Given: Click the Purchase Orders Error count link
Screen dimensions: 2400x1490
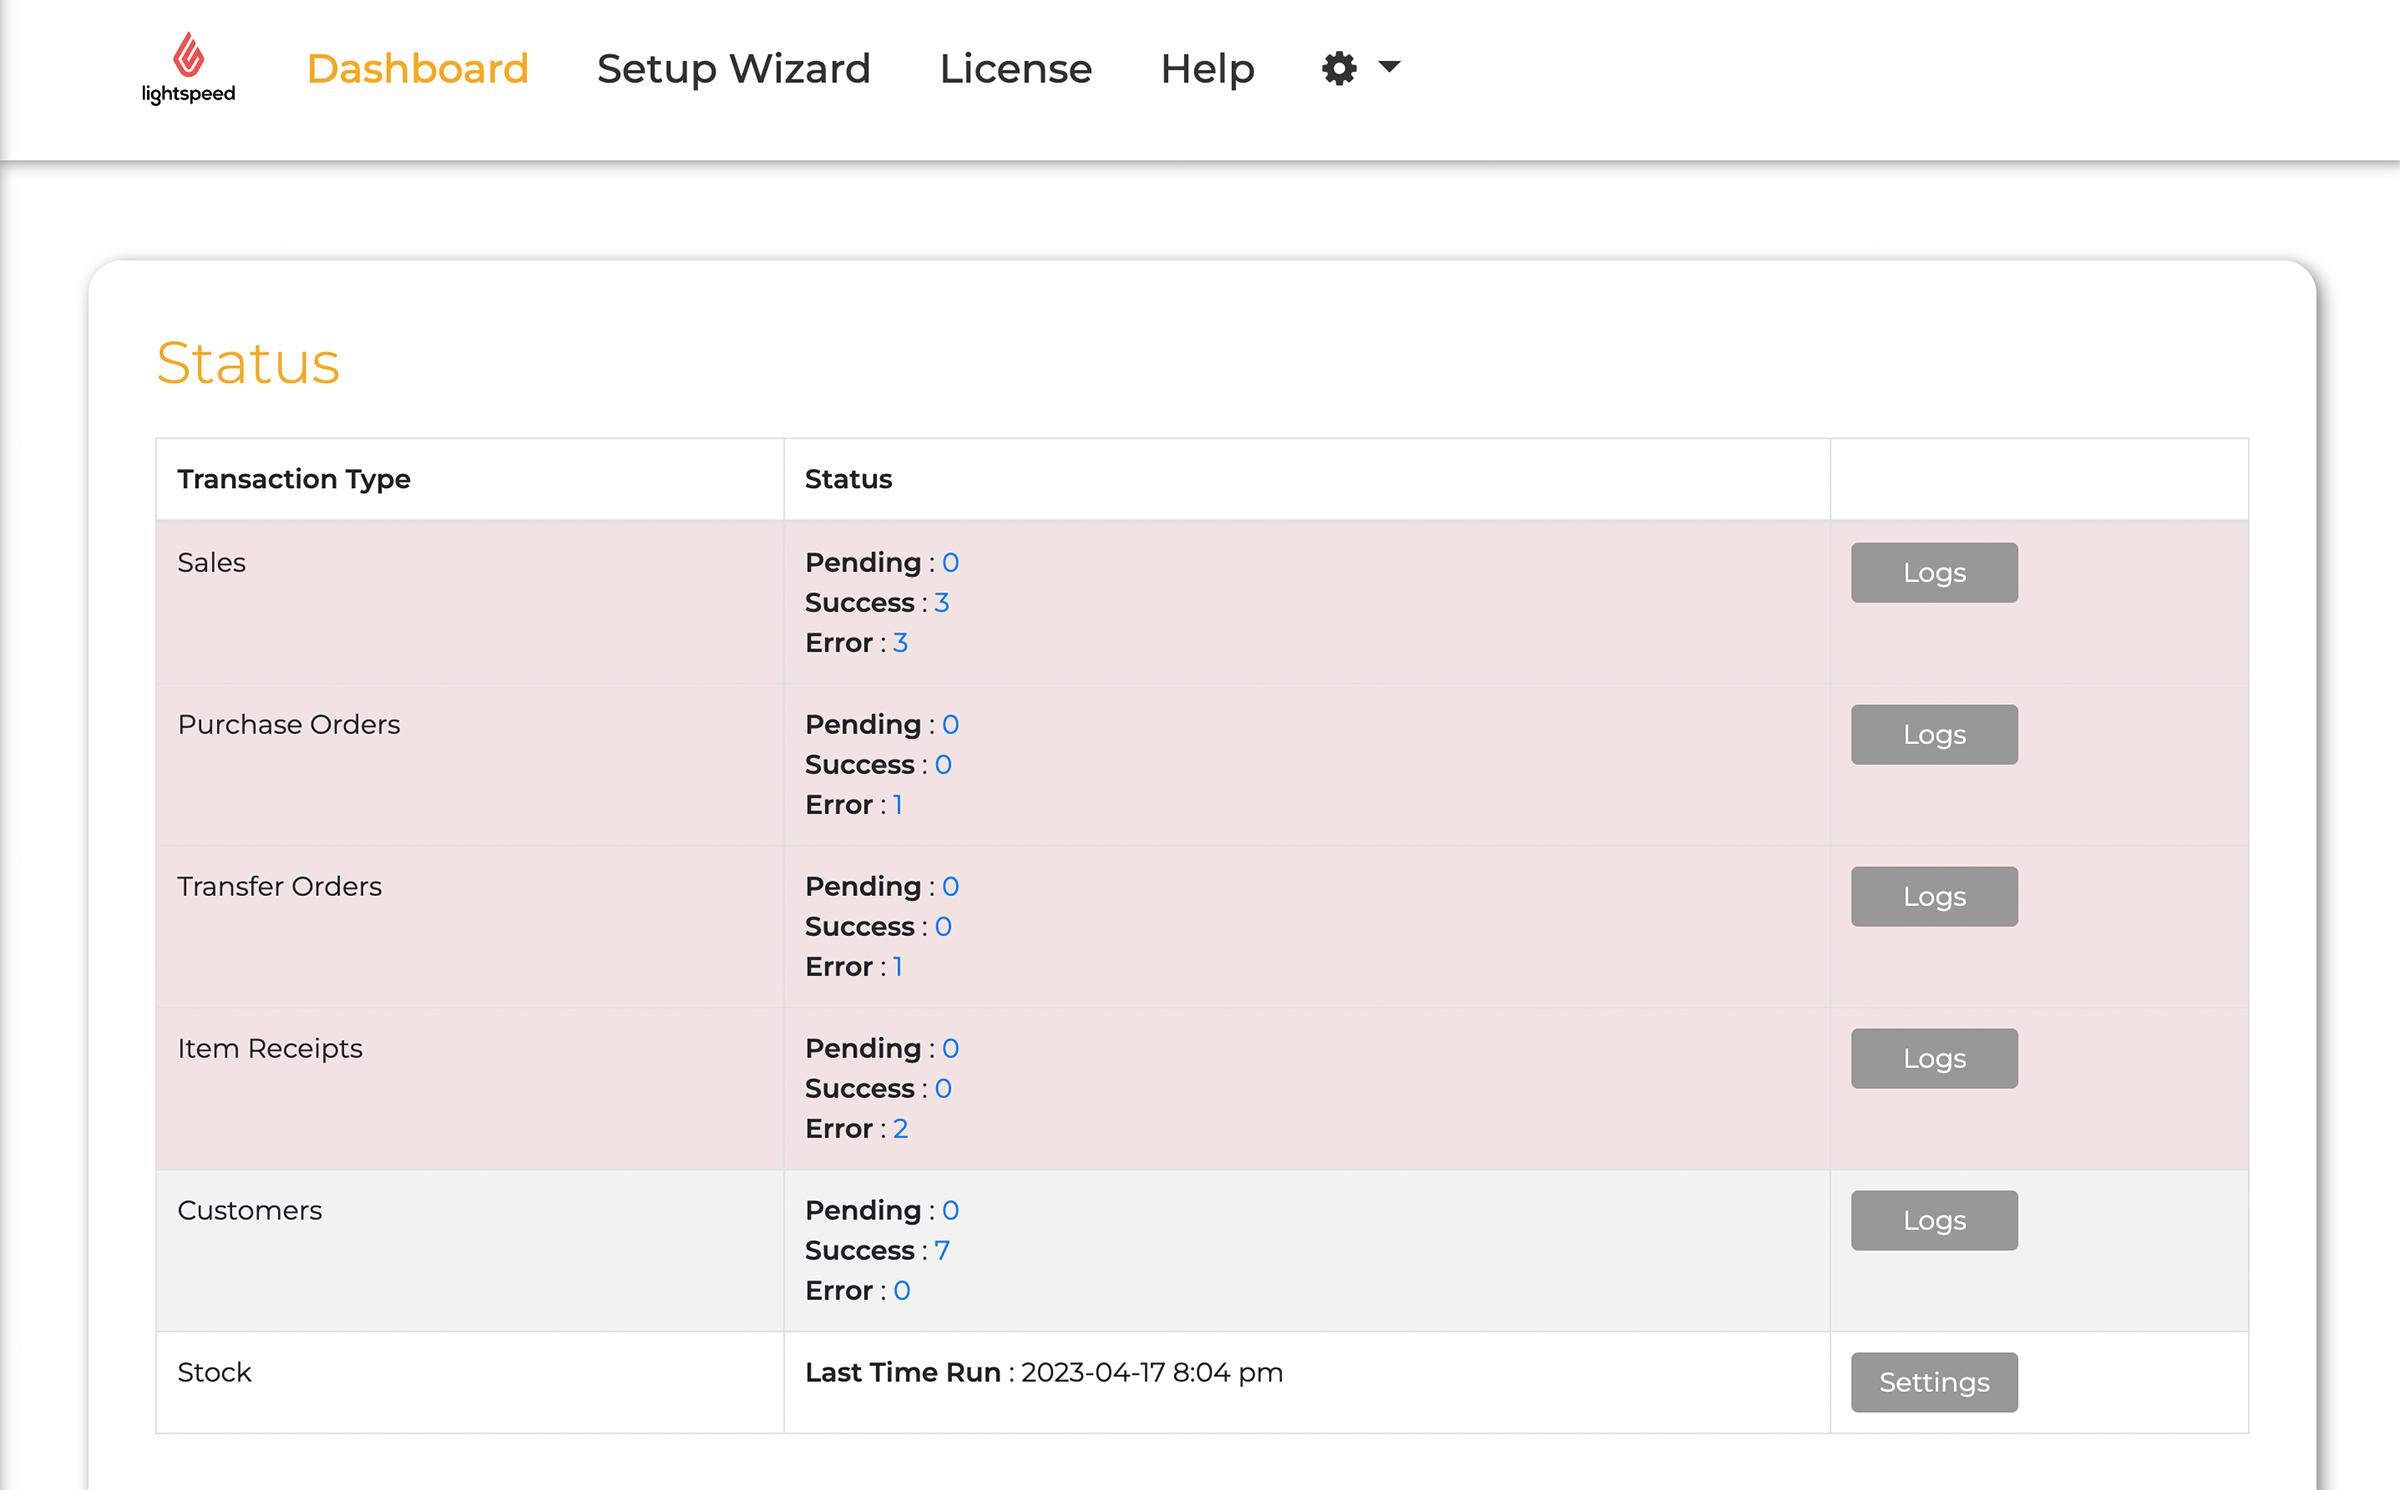Looking at the screenshot, I should point(898,805).
